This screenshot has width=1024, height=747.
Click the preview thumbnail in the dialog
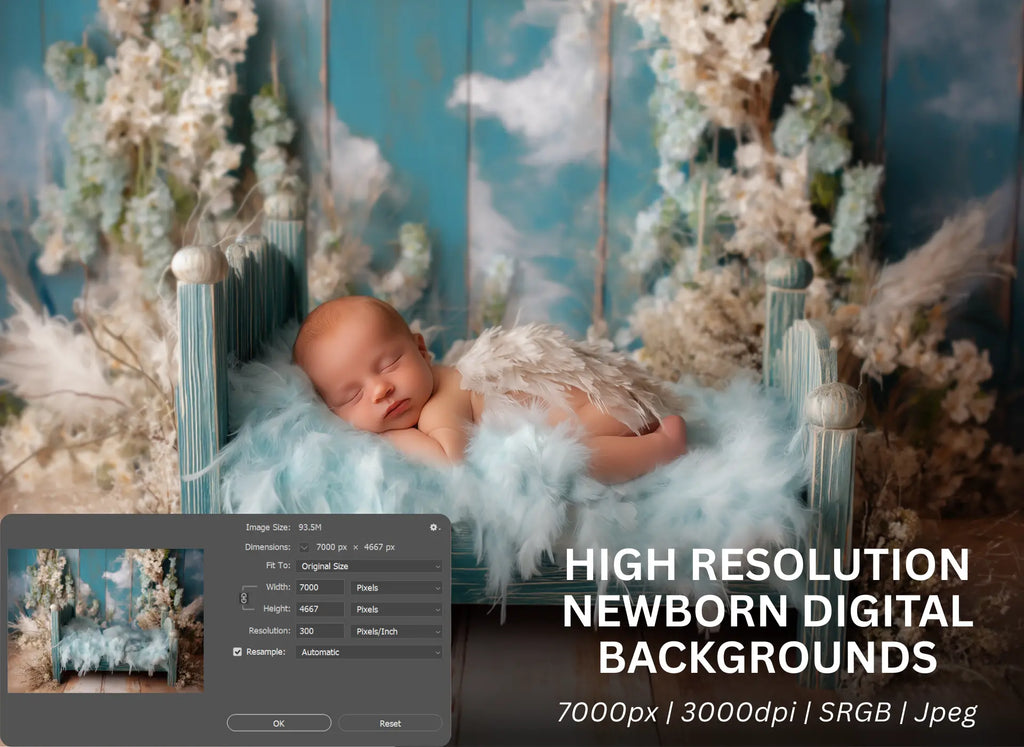(x=106, y=620)
